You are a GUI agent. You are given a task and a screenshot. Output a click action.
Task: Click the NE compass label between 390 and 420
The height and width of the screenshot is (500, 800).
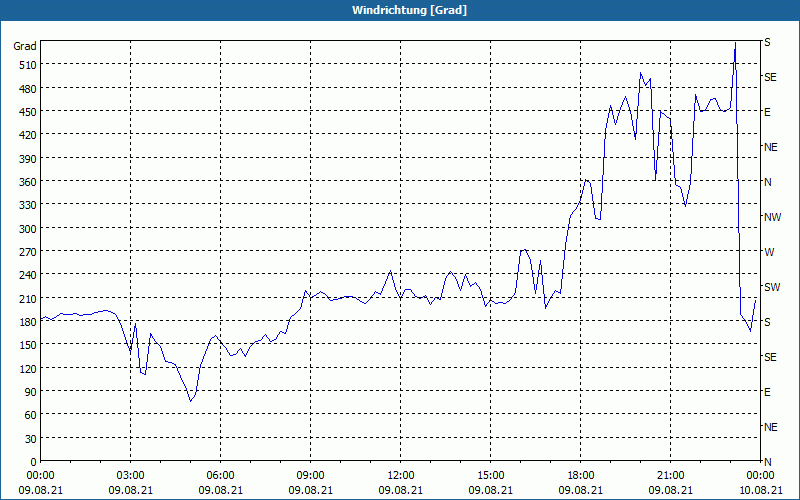tap(770, 147)
